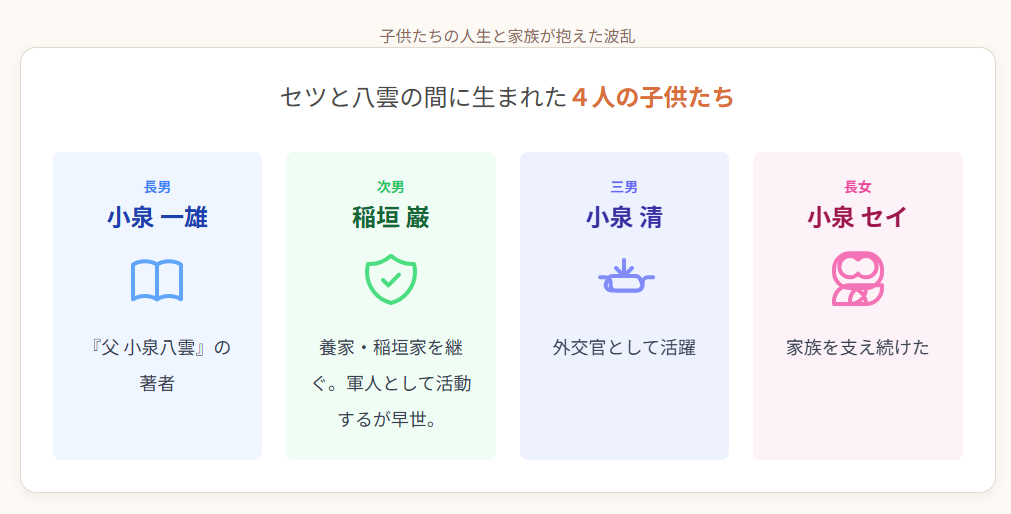Viewport: 1011px width, 514px height.
Task: Click the 外交官として活躍 description
Action: 624,348
